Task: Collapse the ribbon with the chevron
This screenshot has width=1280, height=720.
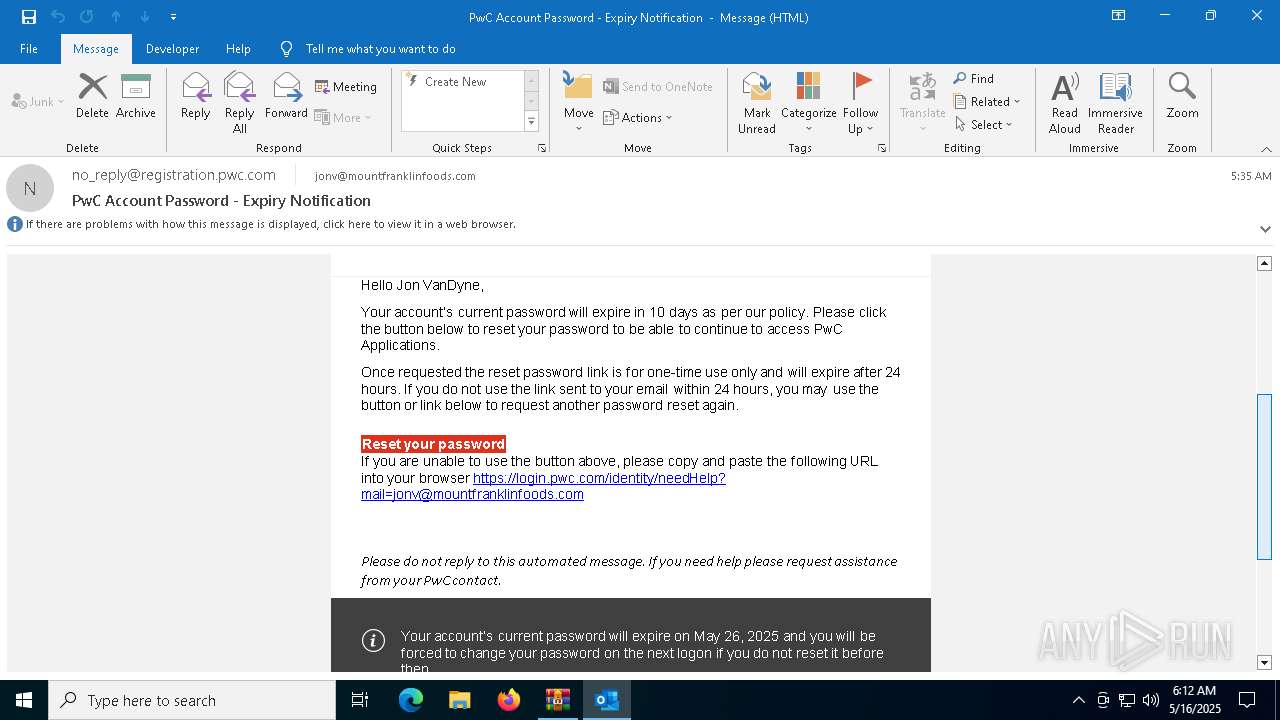Action: [1266, 149]
